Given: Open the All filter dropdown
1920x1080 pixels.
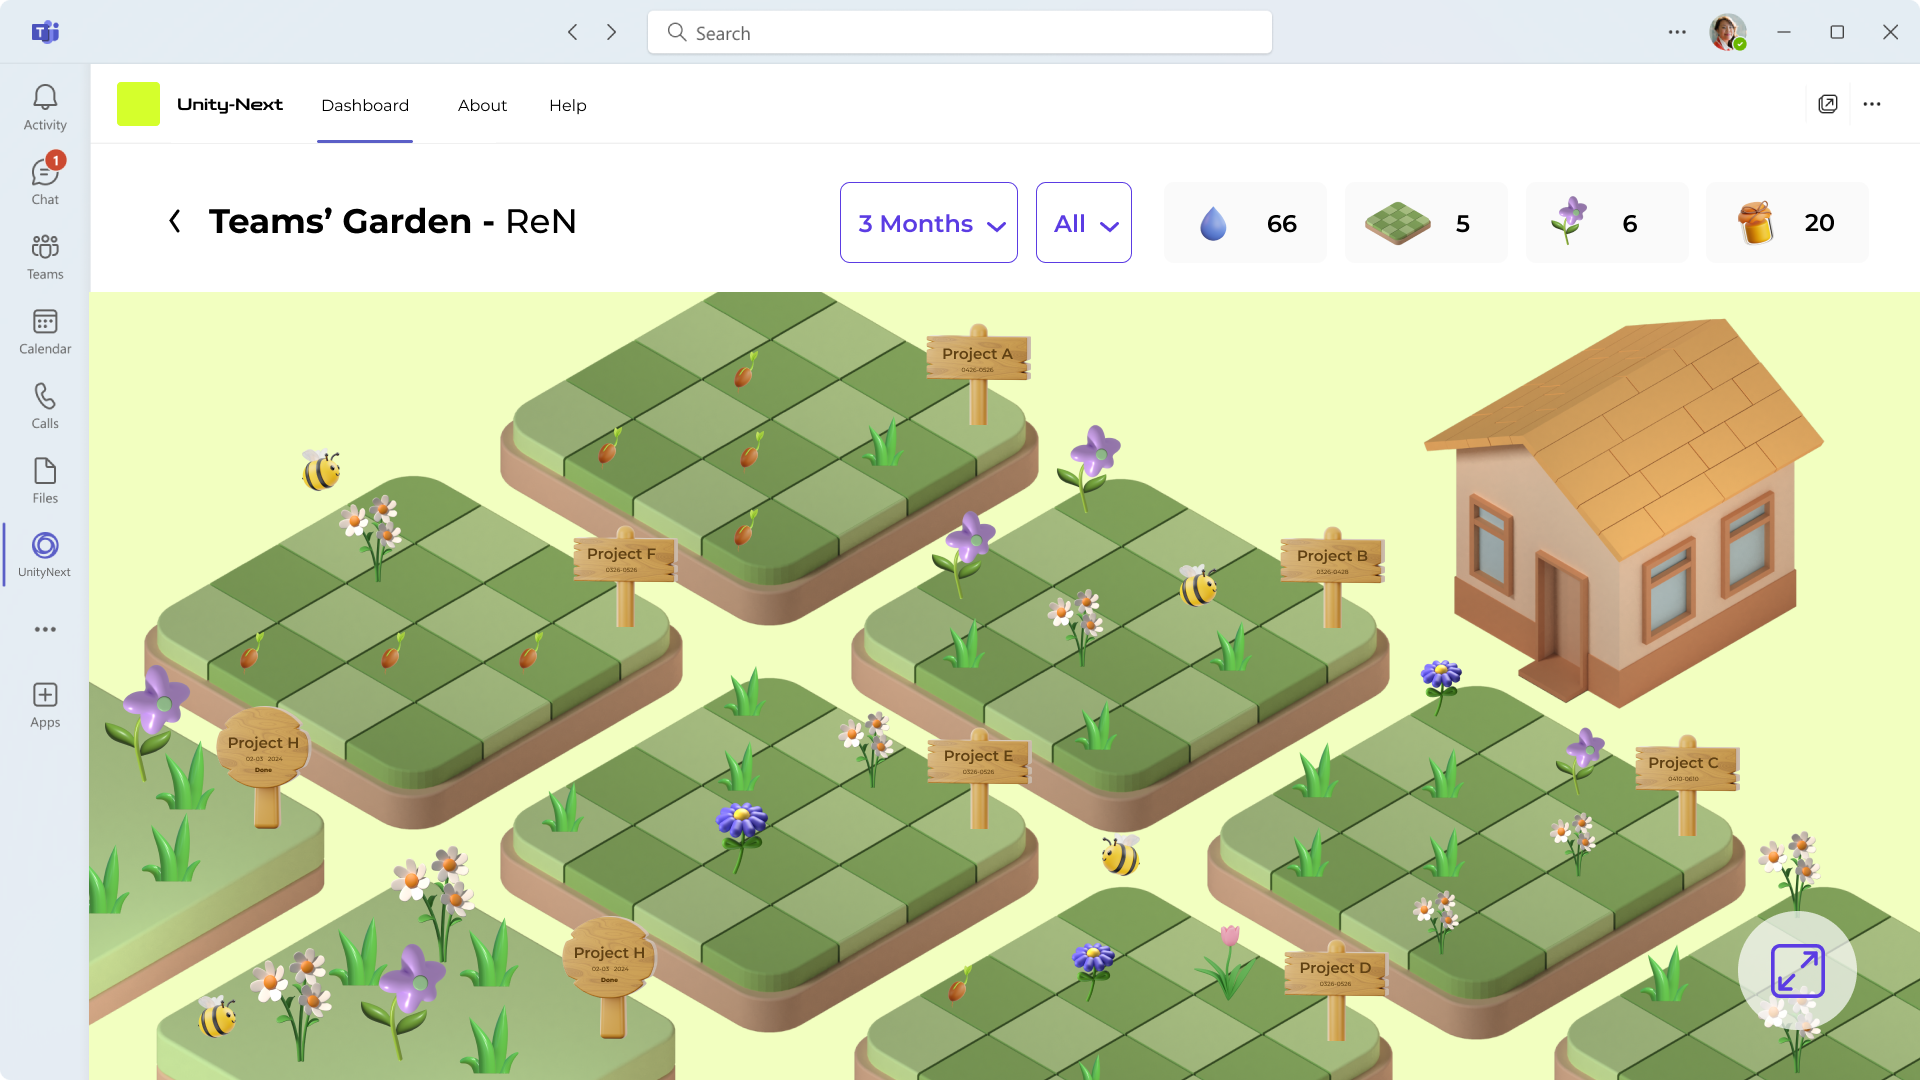Looking at the screenshot, I should click(x=1084, y=223).
